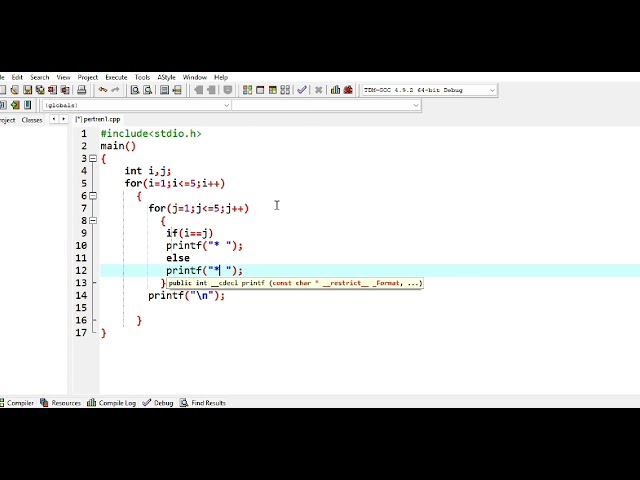Image resolution: width=640 pixels, height=480 pixels.
Task: Open the Window menu
Action: pos(195,77)
